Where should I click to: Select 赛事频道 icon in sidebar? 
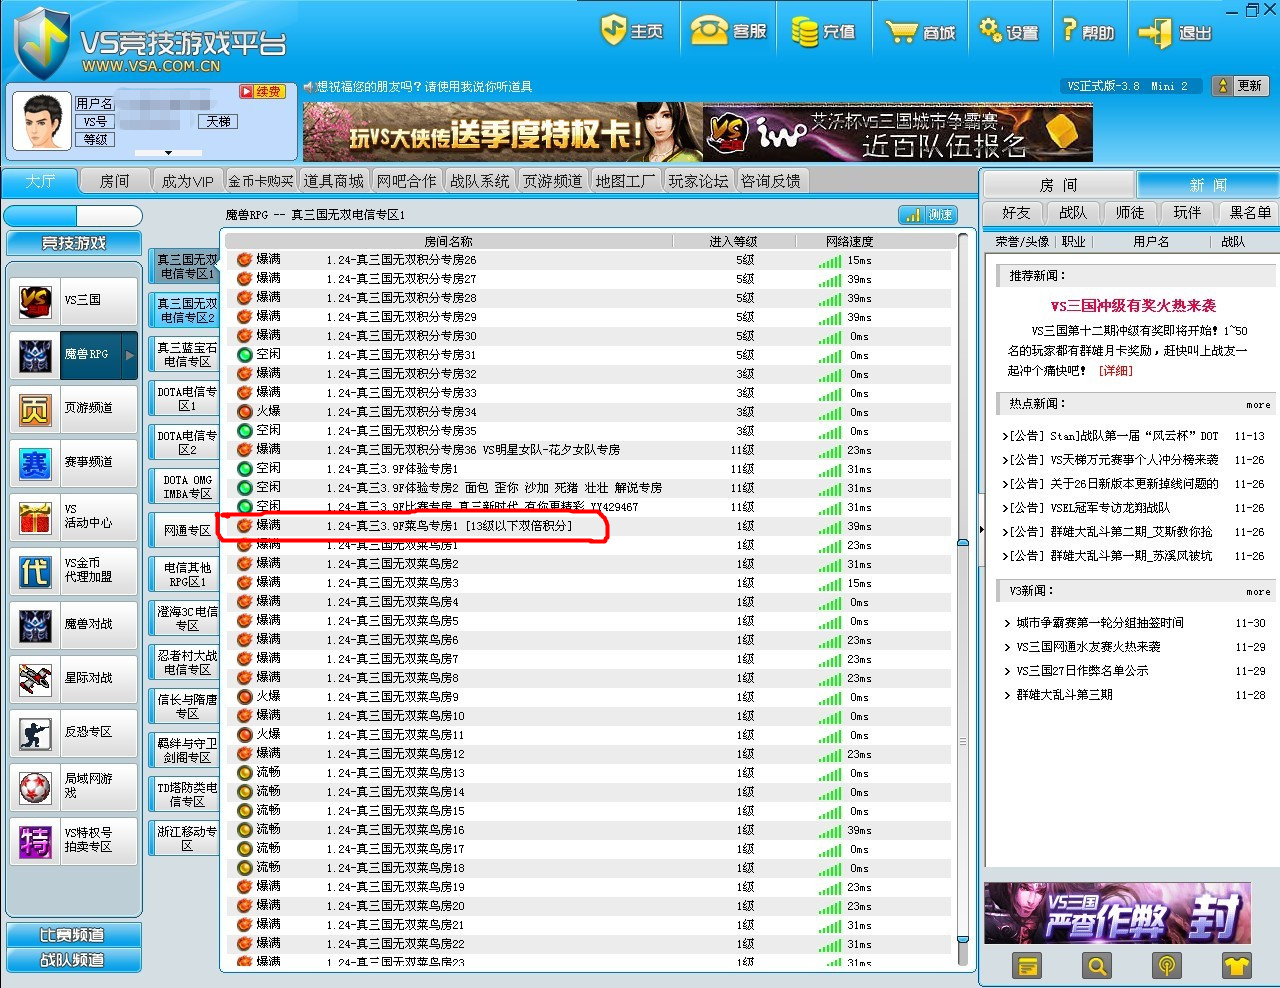36,462
